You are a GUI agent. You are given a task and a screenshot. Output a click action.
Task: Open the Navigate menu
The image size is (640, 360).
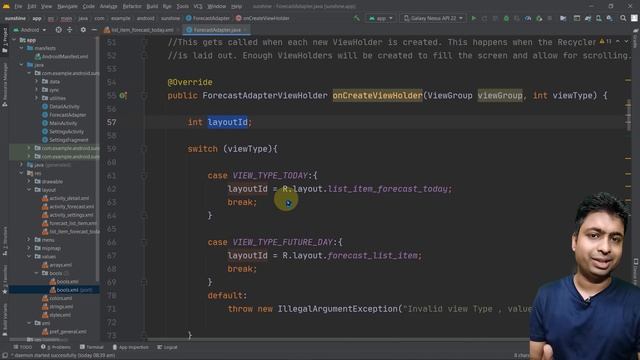click(67, 6)
